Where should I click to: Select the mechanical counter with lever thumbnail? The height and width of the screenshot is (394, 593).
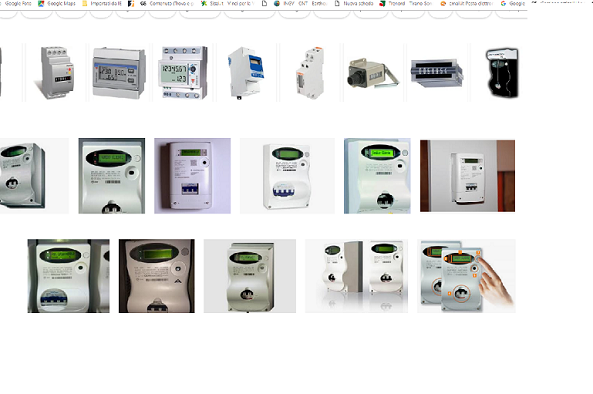(x=374, y=72)
